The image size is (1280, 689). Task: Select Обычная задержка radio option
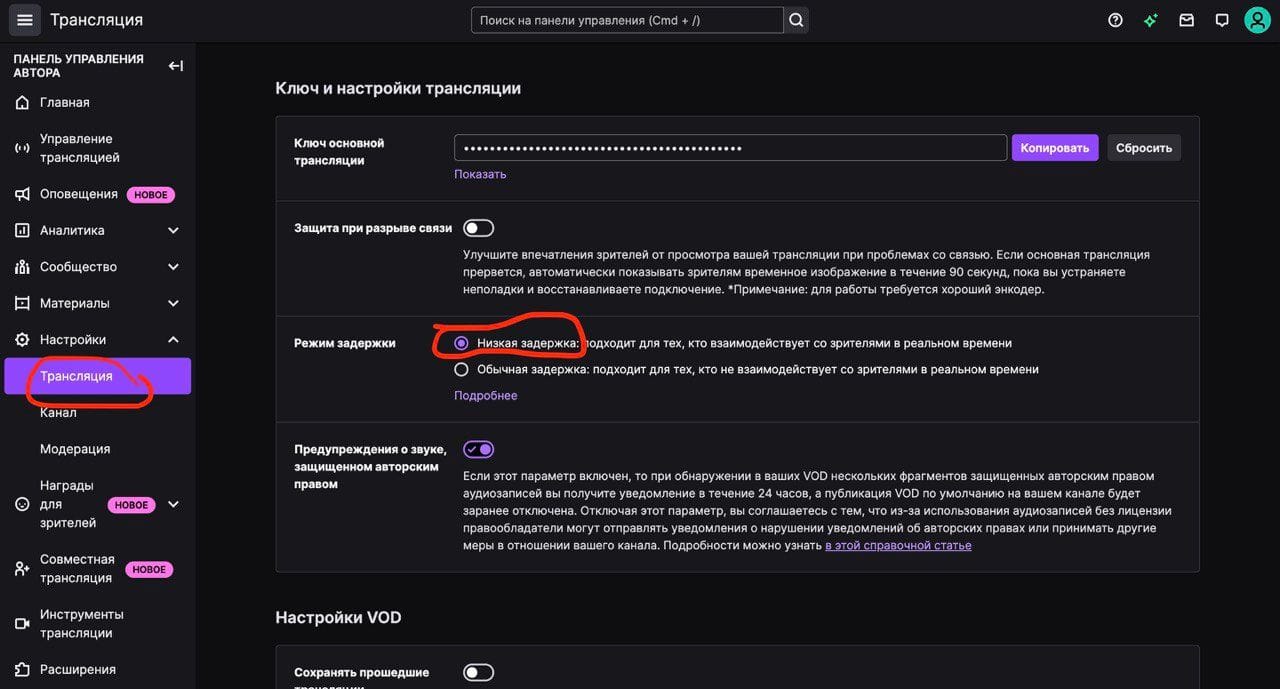461,369
